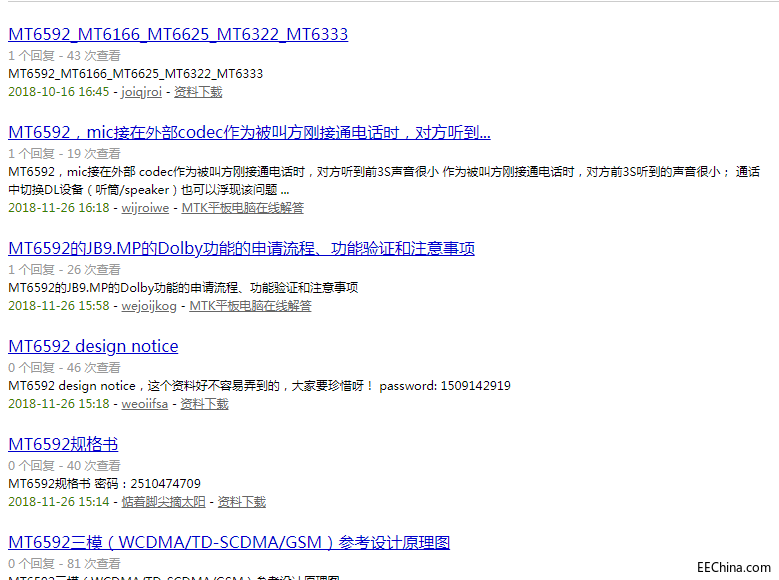
Task: Open the MT6592的JB9.MP的Dolby功能 thread title
Action: click(x=241, y=248)
